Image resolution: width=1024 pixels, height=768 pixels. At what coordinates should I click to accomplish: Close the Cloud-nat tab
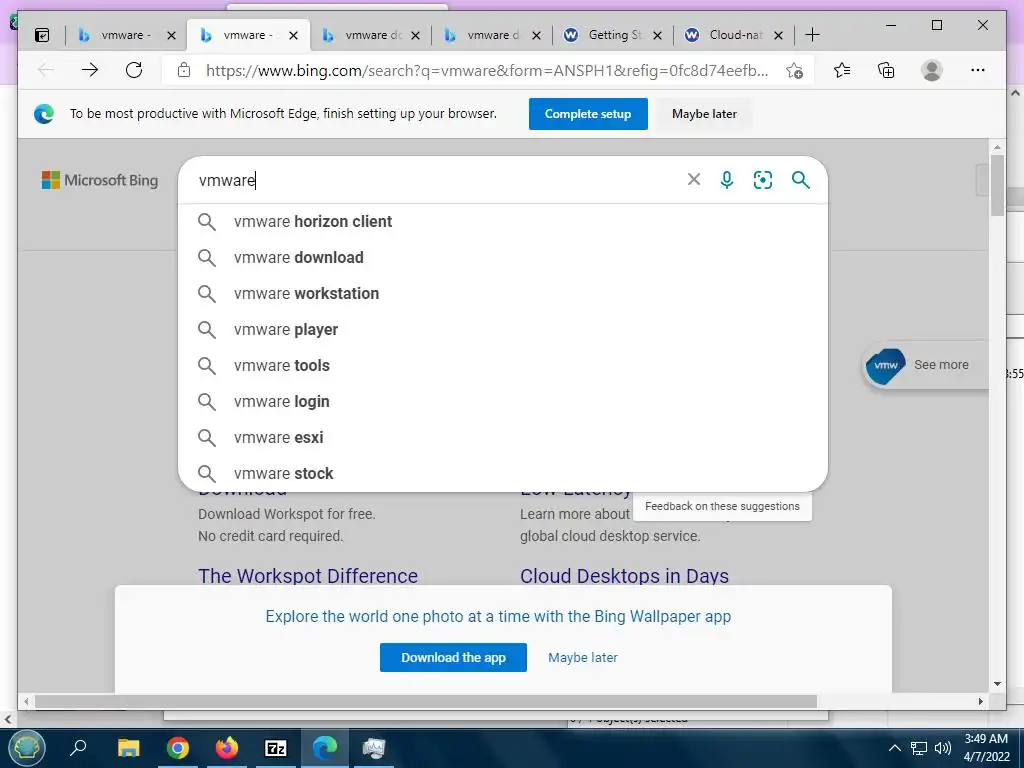pyautogui.click(x=778, y=35)
